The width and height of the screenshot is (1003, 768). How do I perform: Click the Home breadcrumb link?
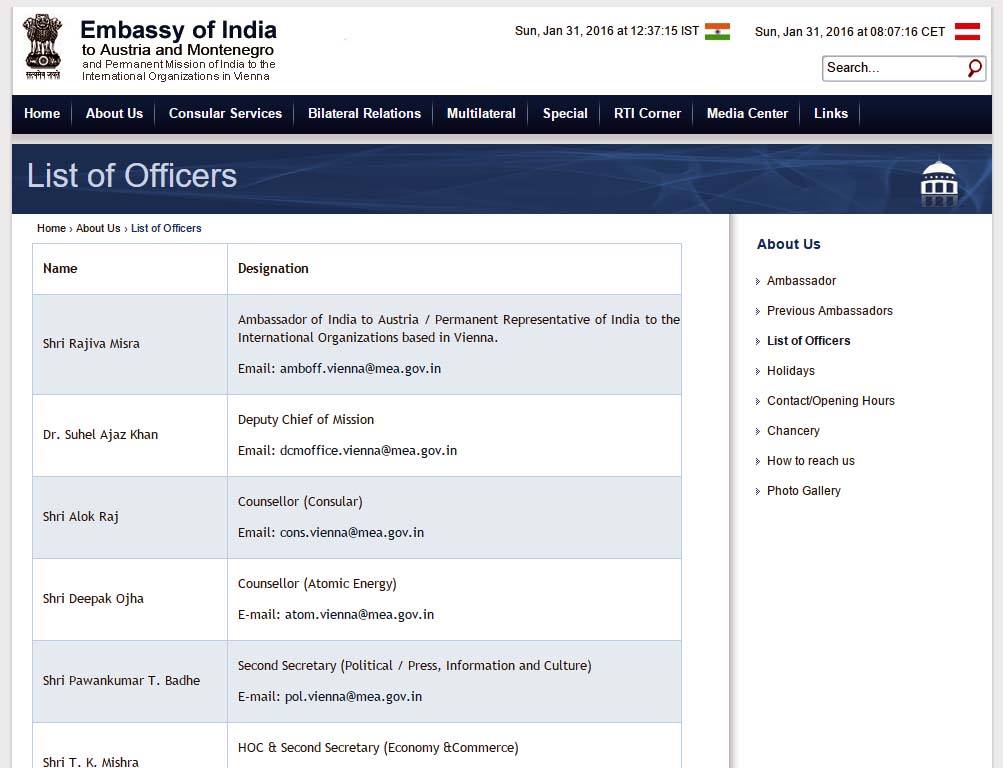click(51, 228)
